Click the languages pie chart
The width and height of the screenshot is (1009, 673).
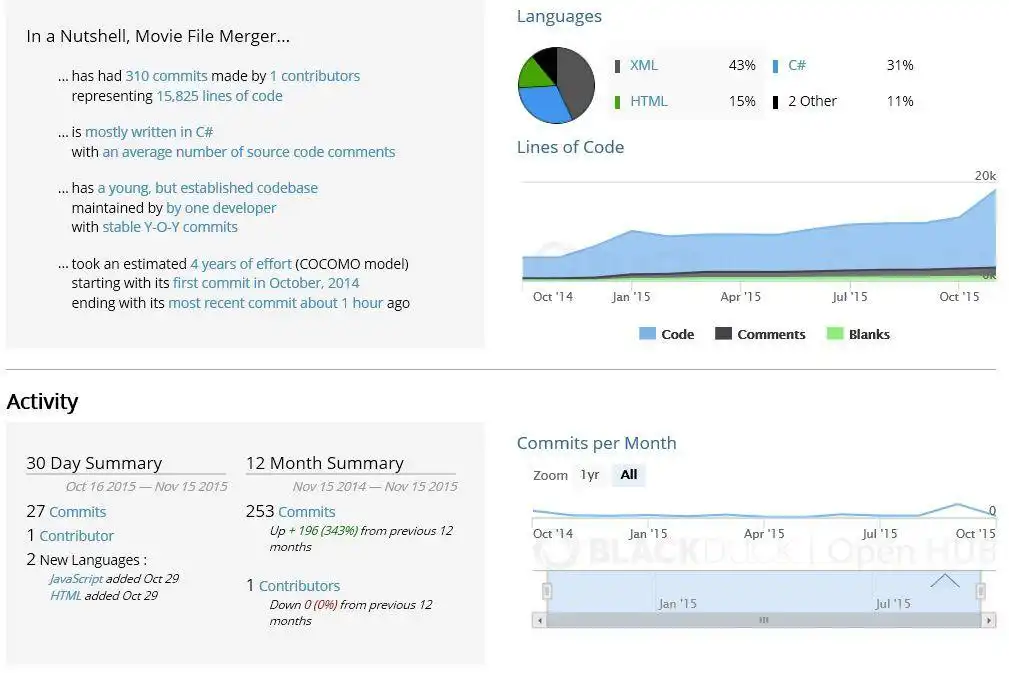point(555,85)
